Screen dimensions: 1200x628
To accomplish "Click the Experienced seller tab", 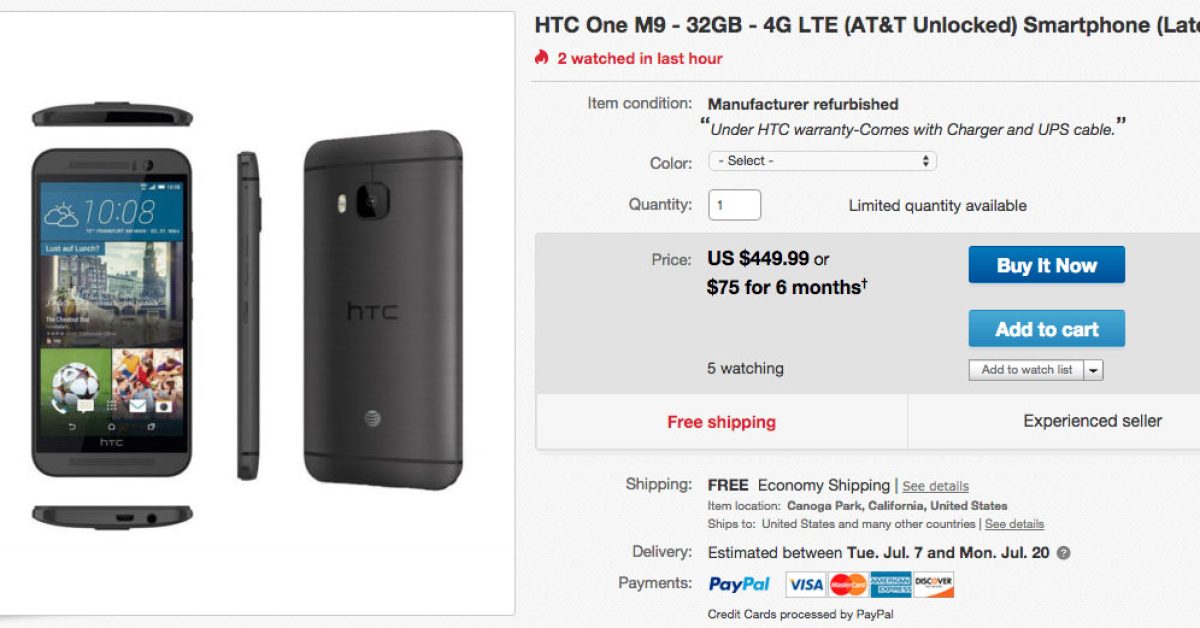I will [1092, 421].
